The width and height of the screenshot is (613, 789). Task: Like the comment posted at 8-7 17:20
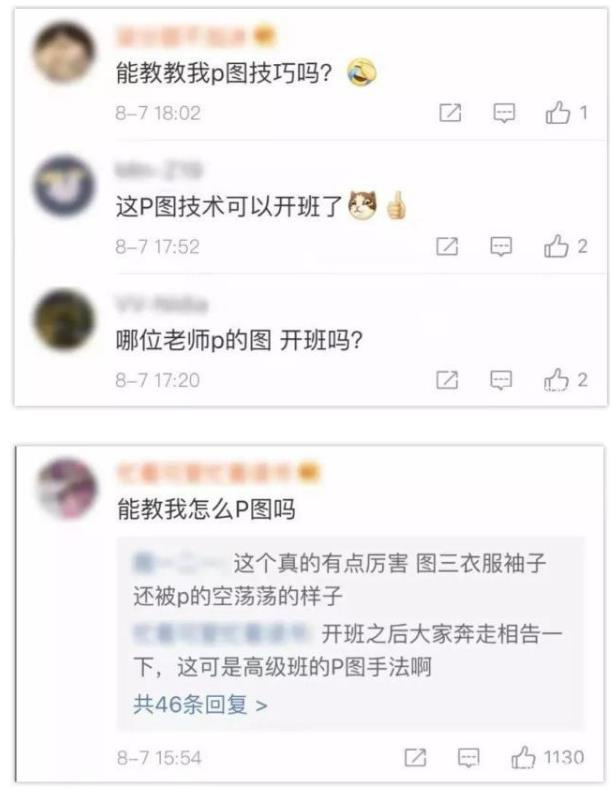click(x=556, y=379)
